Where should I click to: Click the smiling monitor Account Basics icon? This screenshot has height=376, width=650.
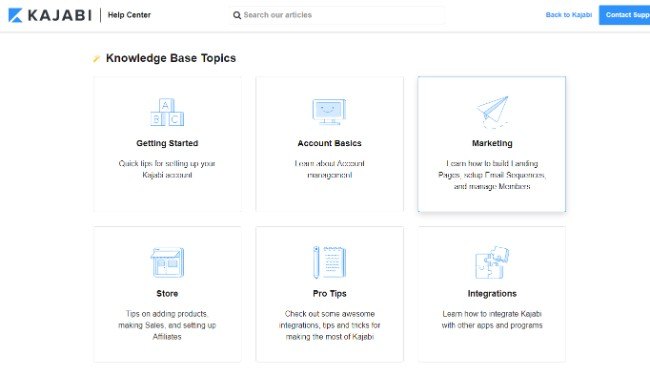tap(329, 112)
